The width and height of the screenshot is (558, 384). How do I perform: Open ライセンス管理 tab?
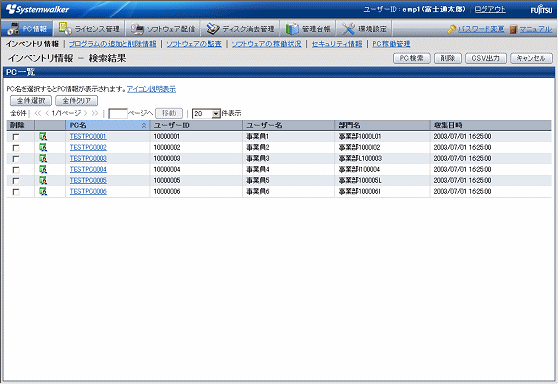[x=89, y=28]
